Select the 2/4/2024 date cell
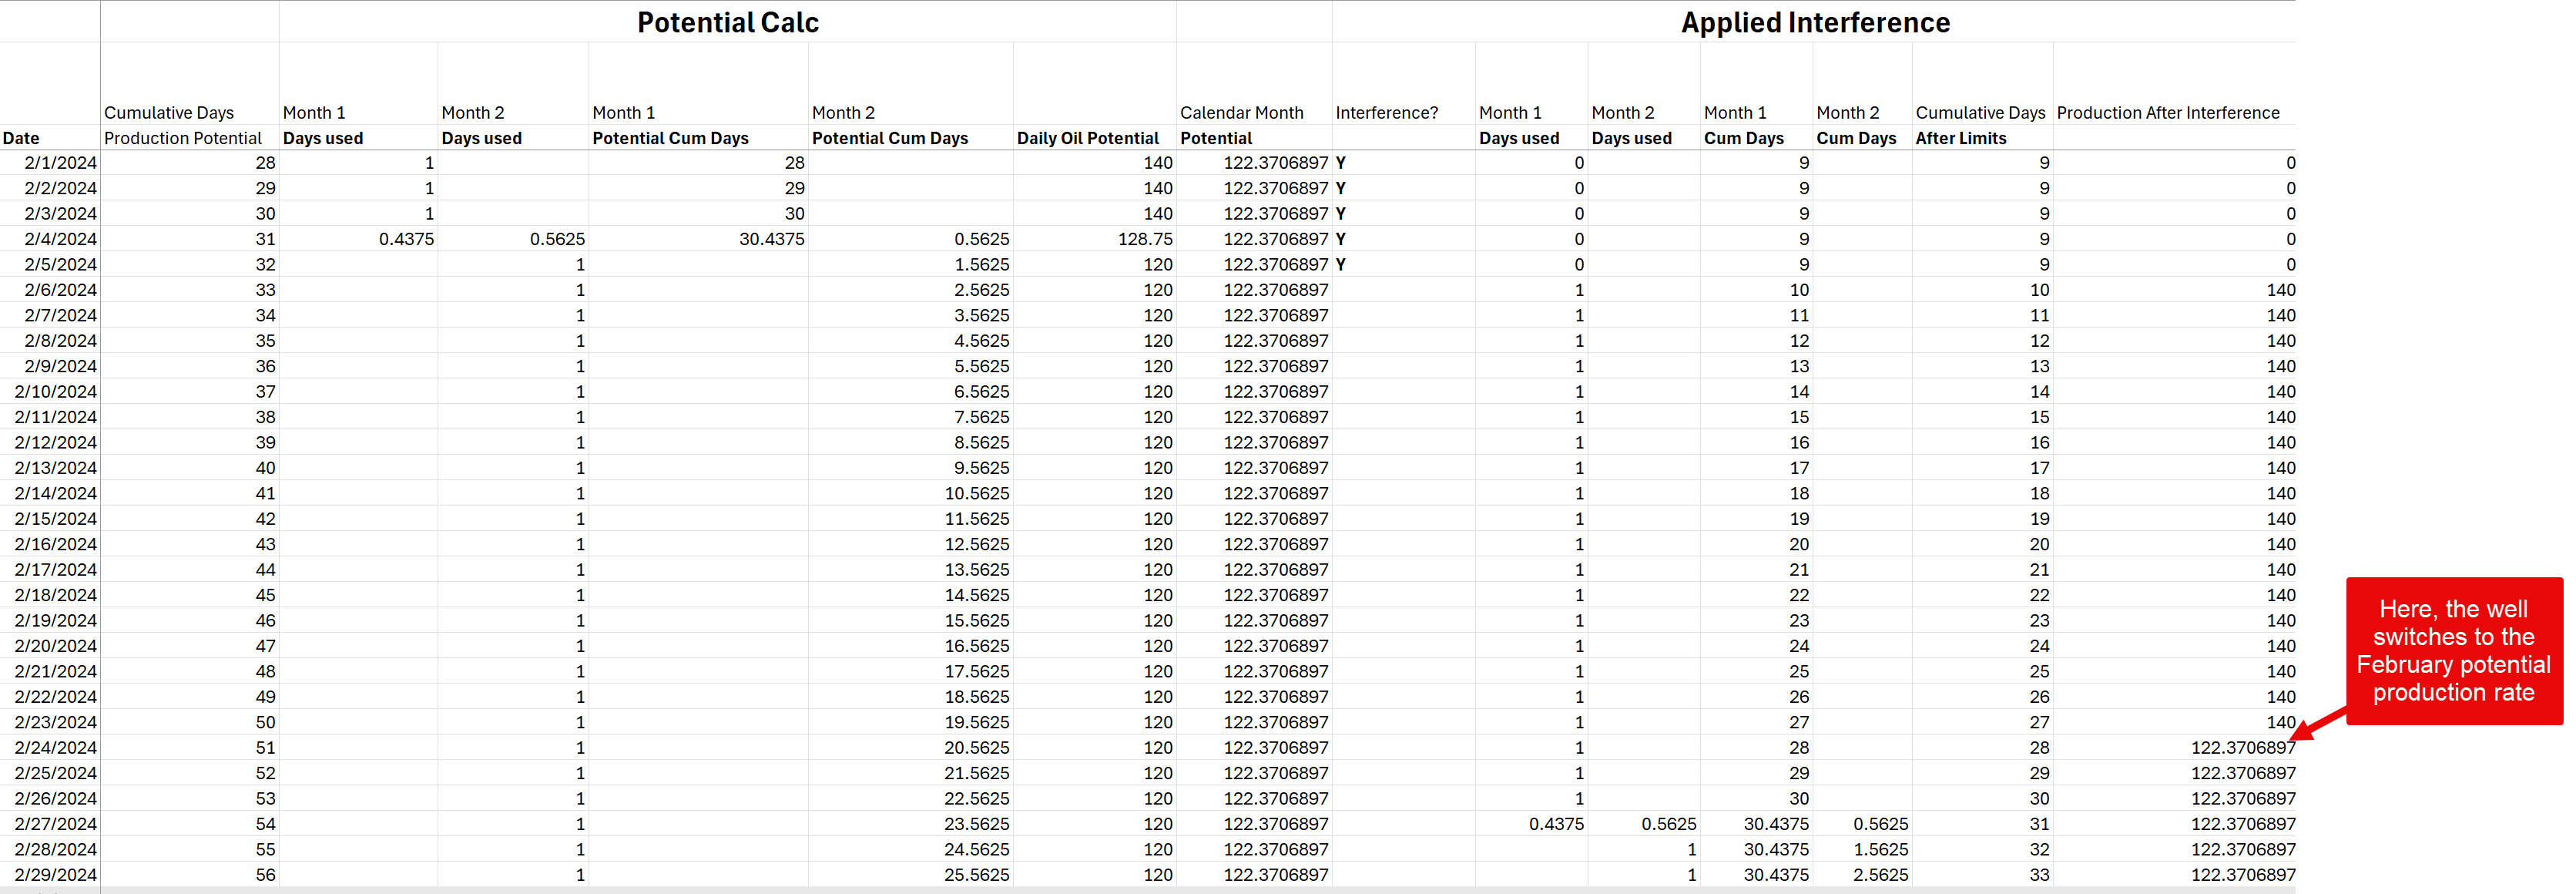This screenshot has height=894, width=2576. click(60, 239)
